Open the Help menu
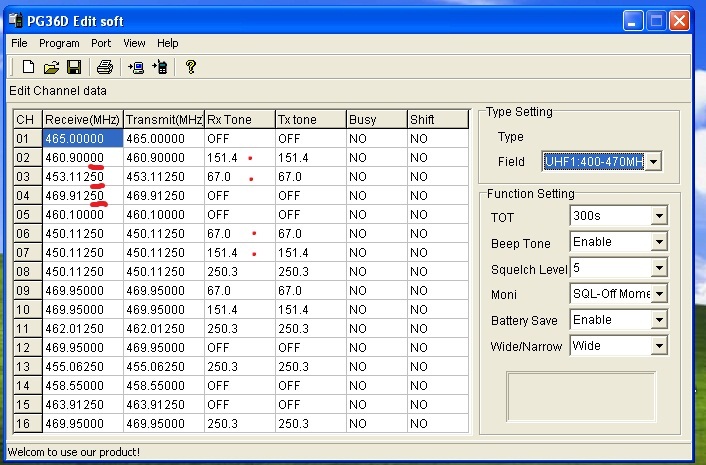The height and width of the screenshot is (465, 706). [x=167, y=43]
